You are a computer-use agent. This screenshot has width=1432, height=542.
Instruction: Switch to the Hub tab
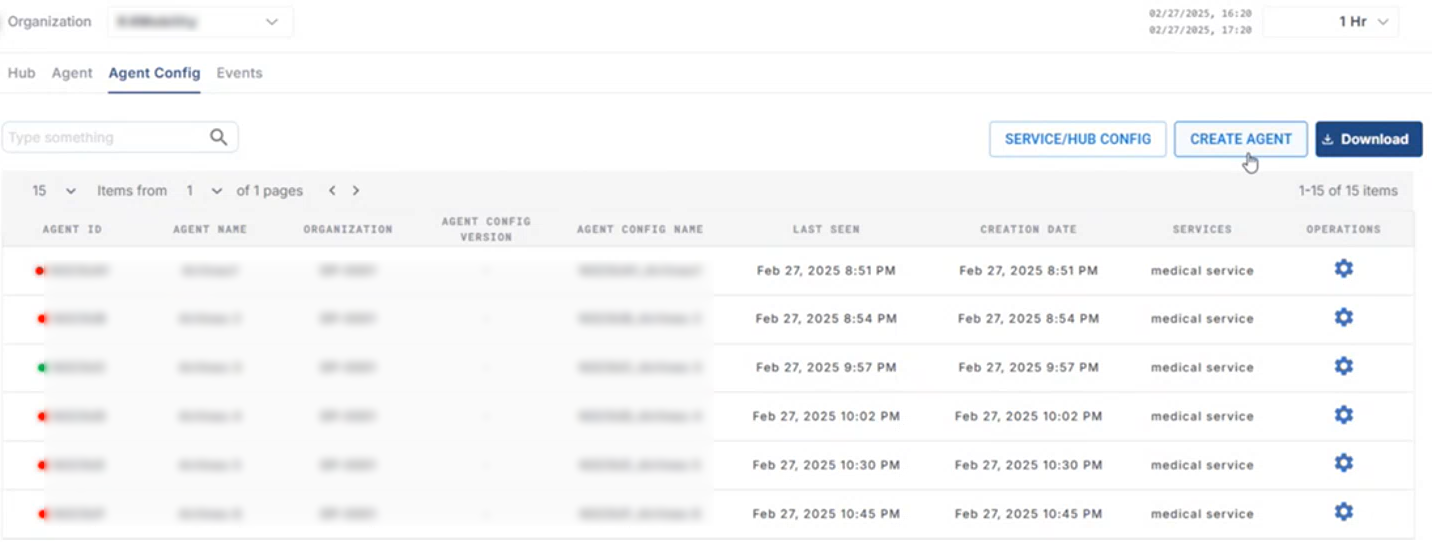21,73
